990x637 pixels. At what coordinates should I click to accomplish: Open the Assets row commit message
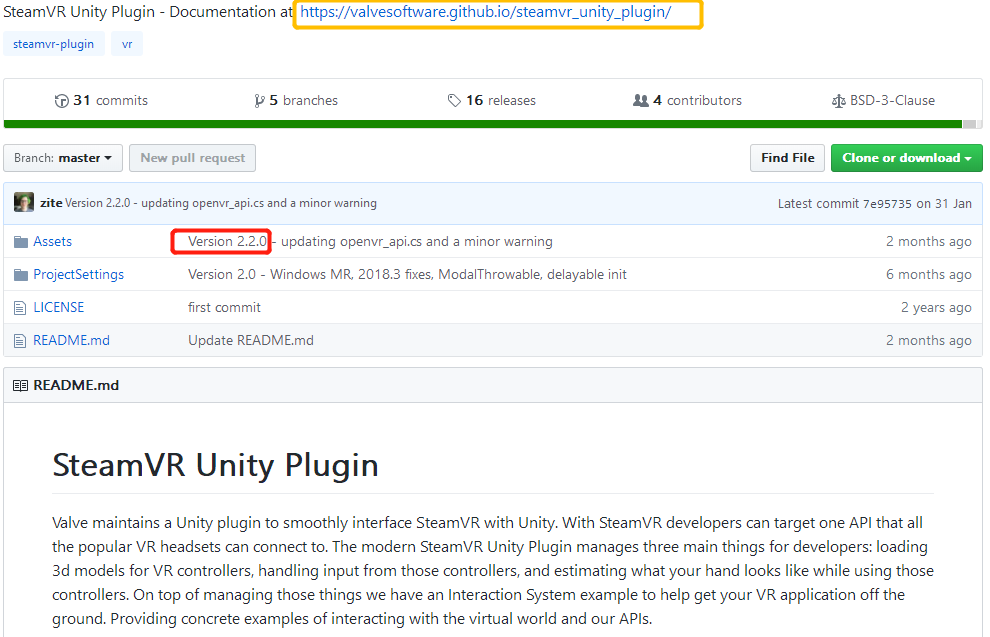tap(370, 242)
